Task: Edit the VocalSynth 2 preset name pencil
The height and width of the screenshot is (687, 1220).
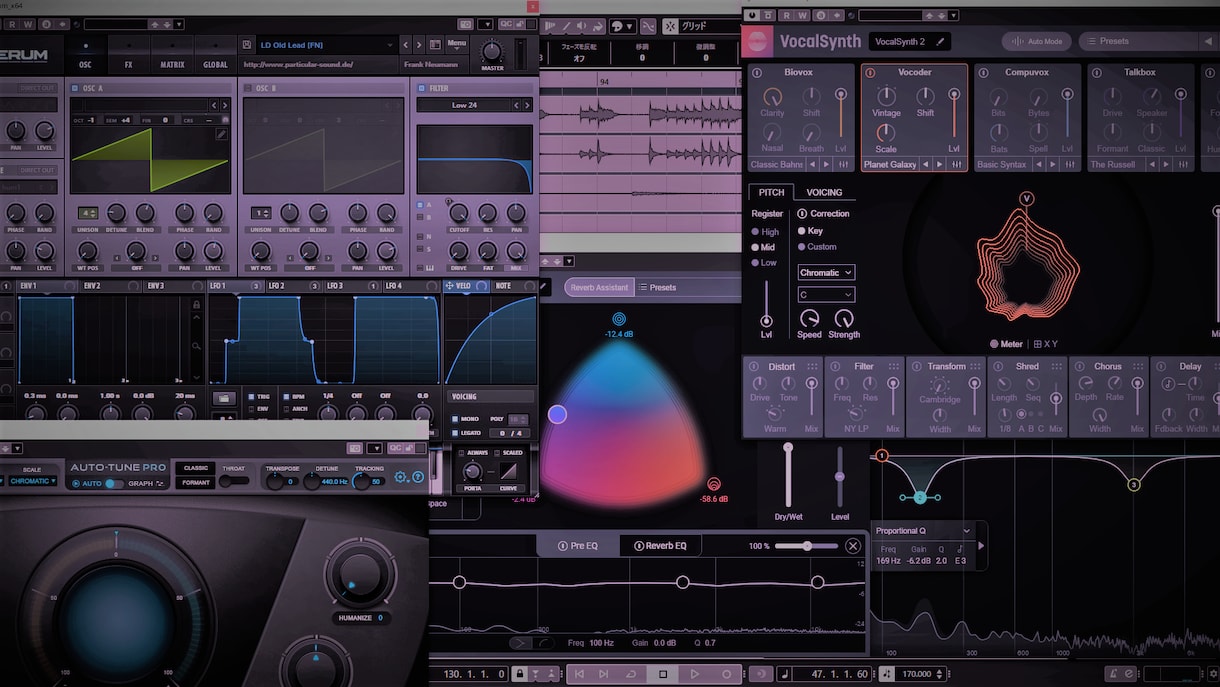Action: click(940, 42)
